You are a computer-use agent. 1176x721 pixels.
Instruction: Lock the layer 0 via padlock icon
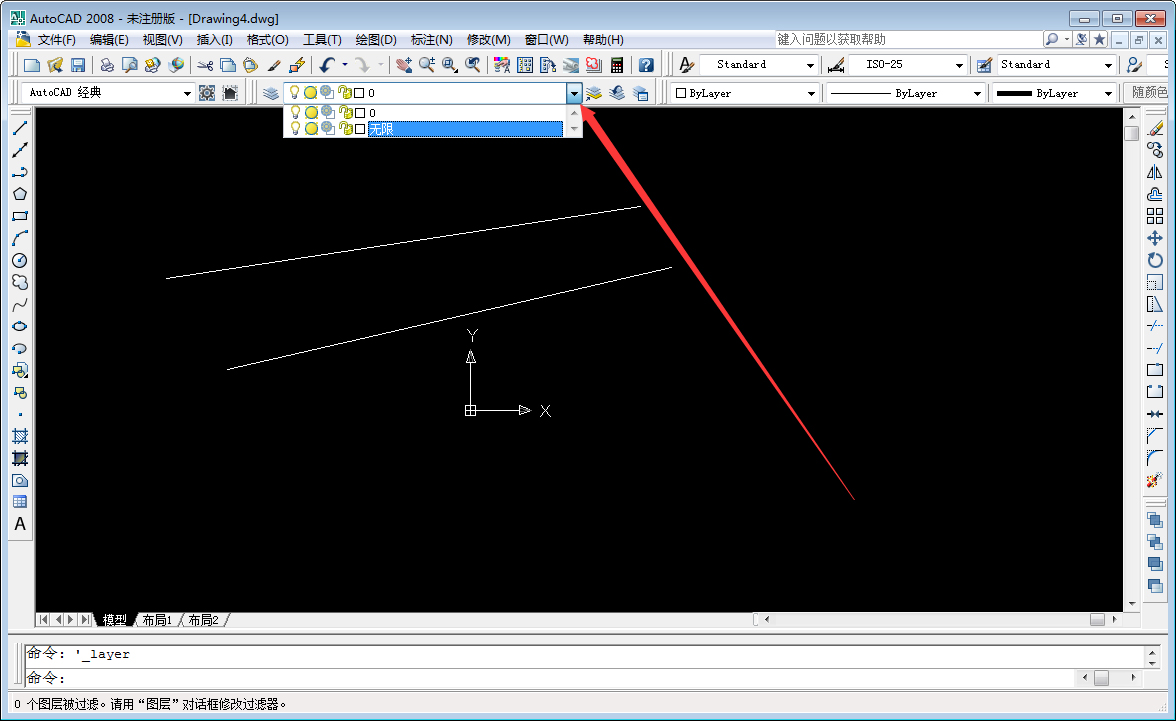[x=344, y=113]
